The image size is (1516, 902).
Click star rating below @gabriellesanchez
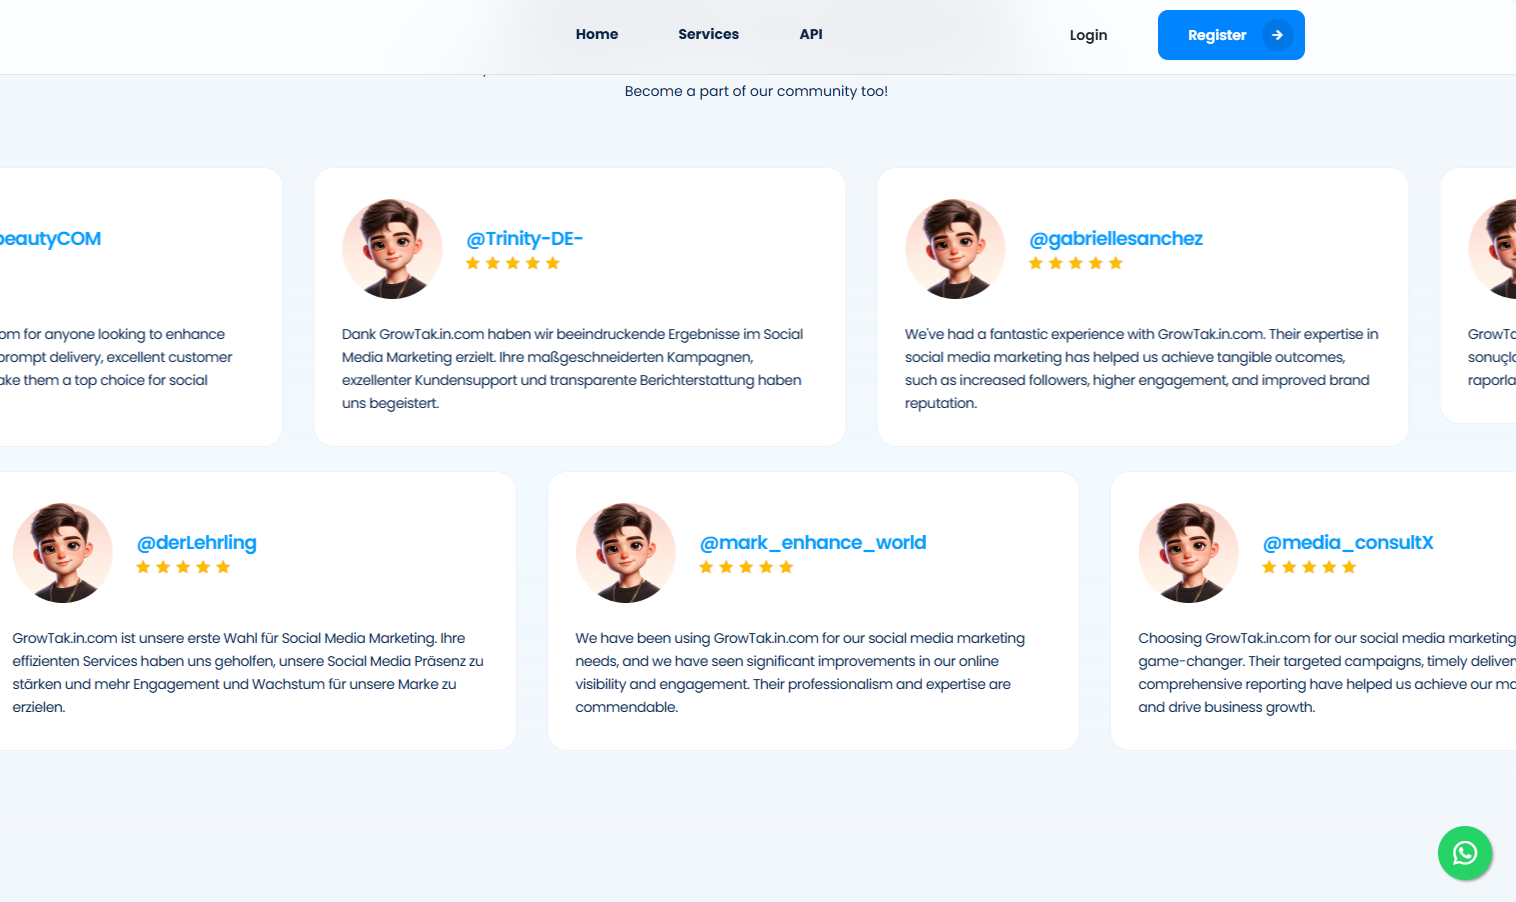1075,263
